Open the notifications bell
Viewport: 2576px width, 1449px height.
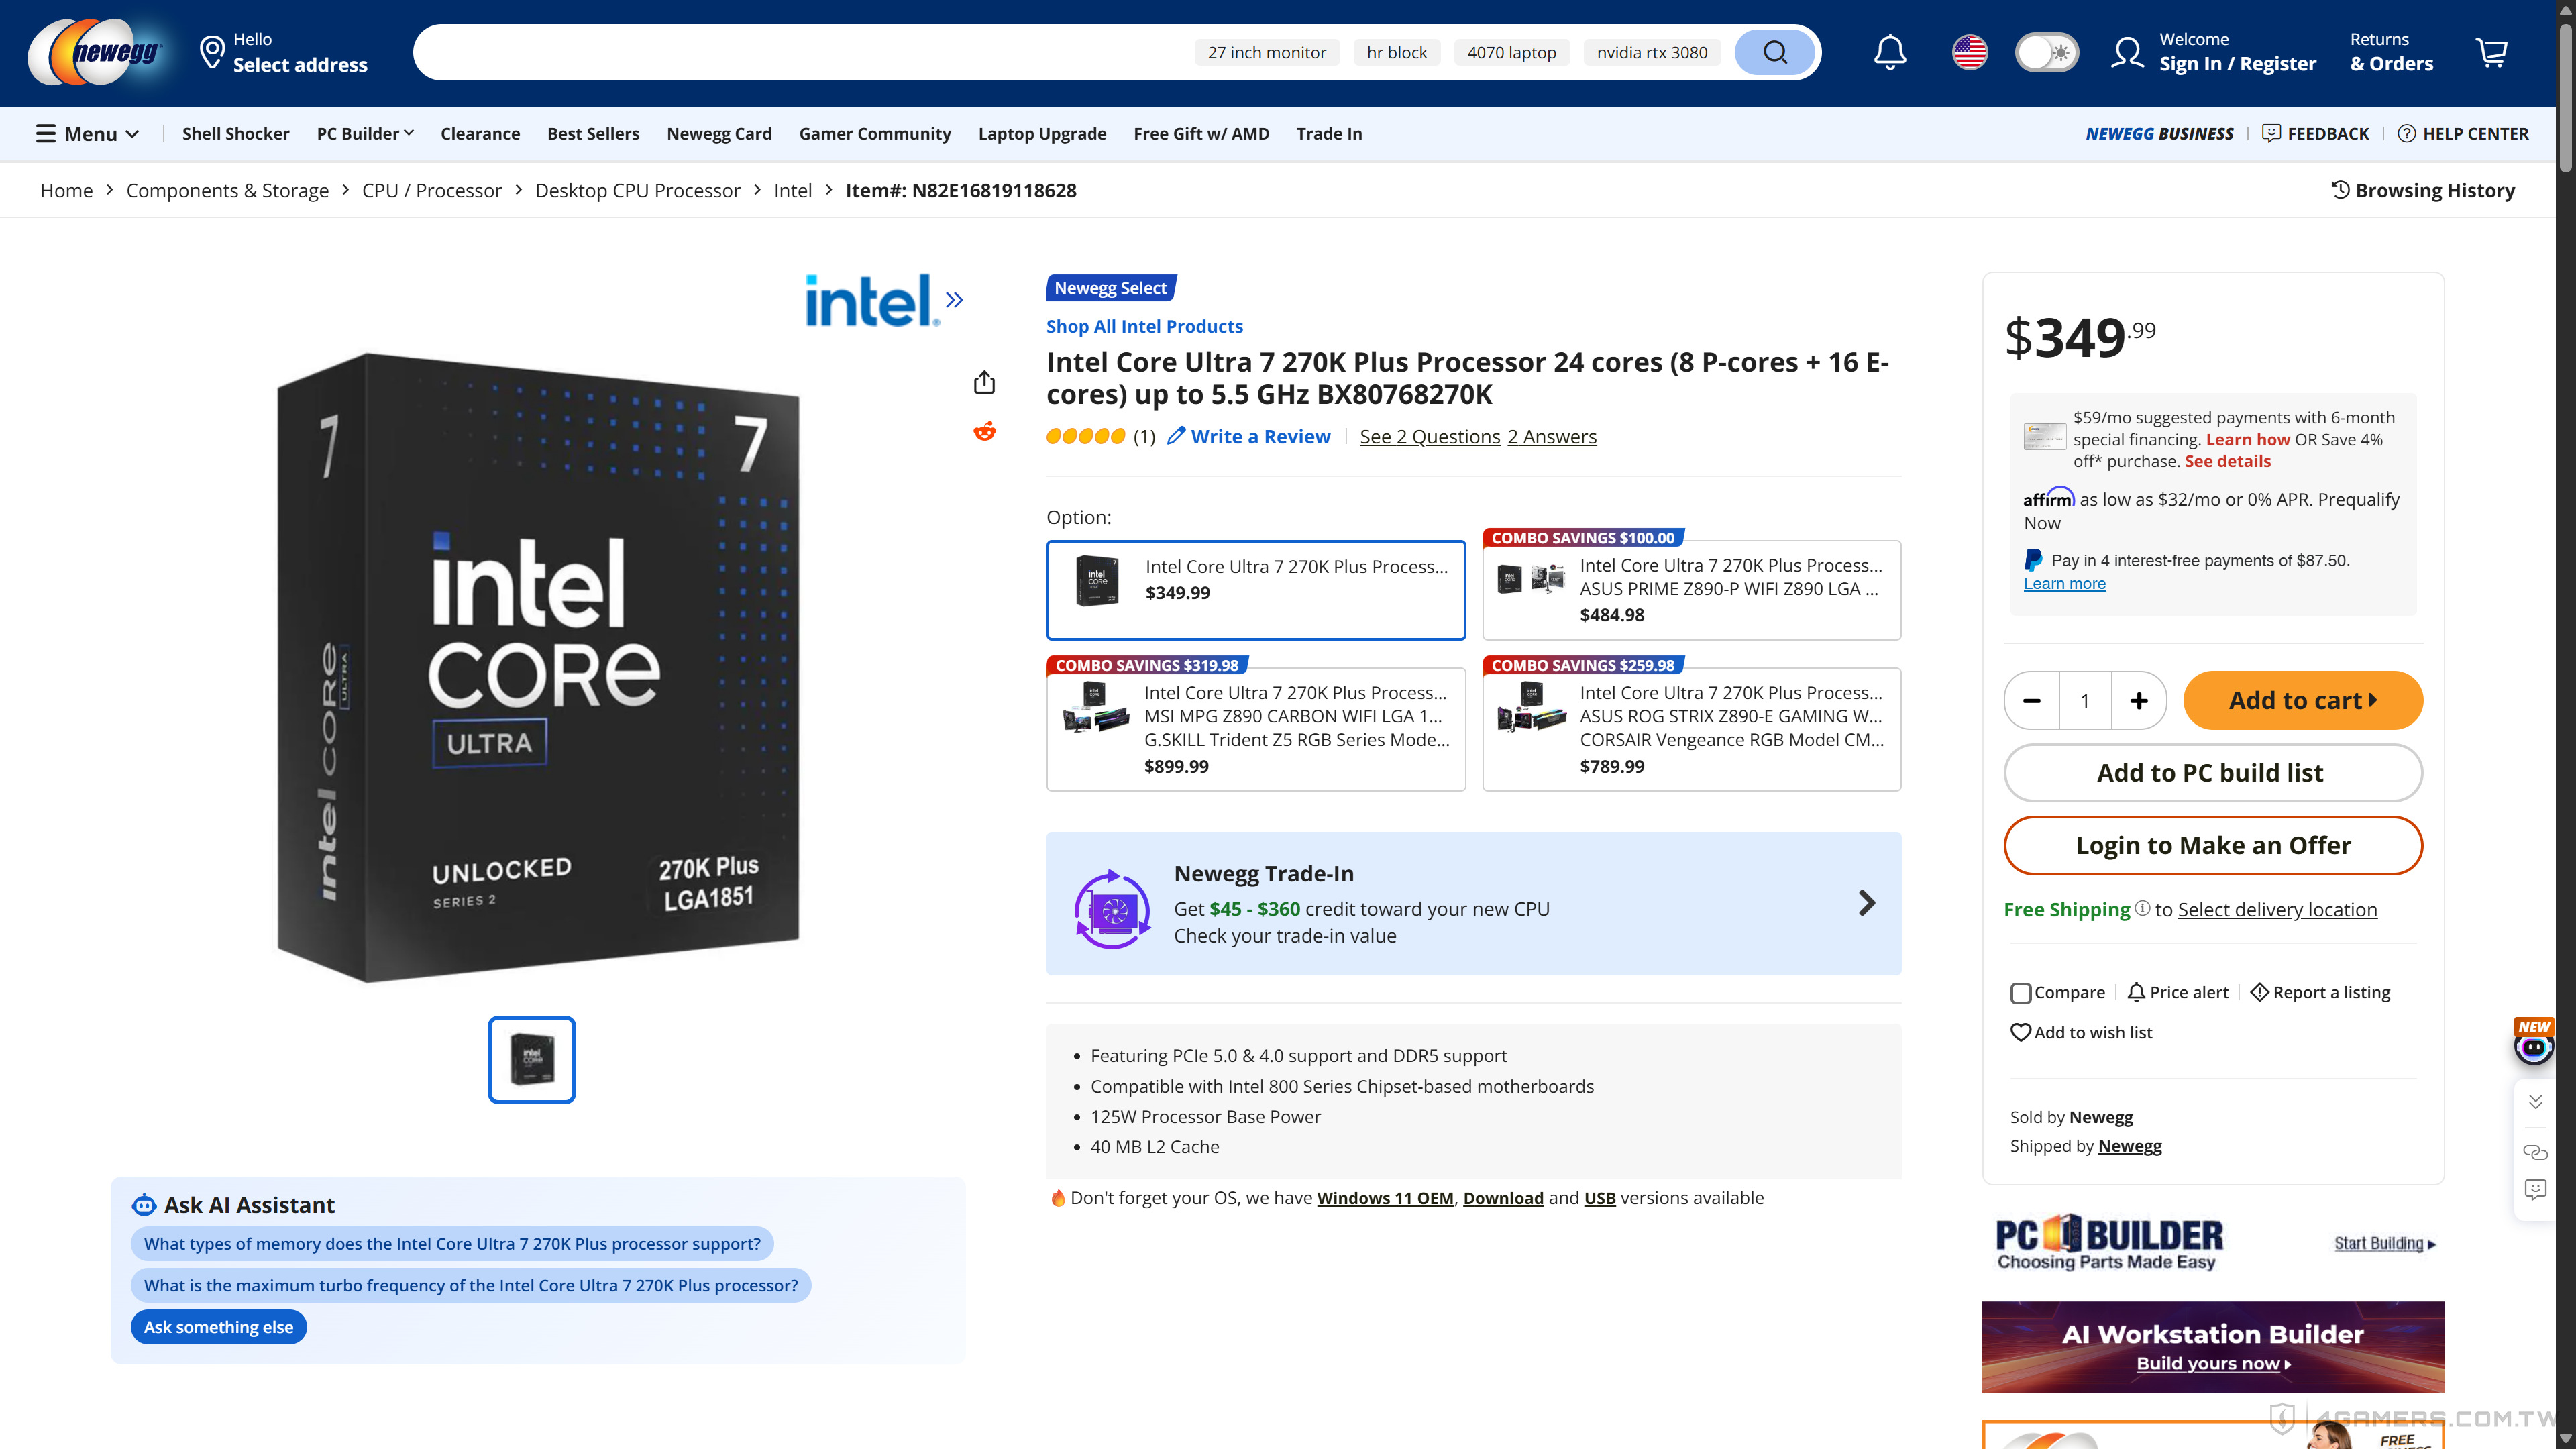click(1889, 52)
